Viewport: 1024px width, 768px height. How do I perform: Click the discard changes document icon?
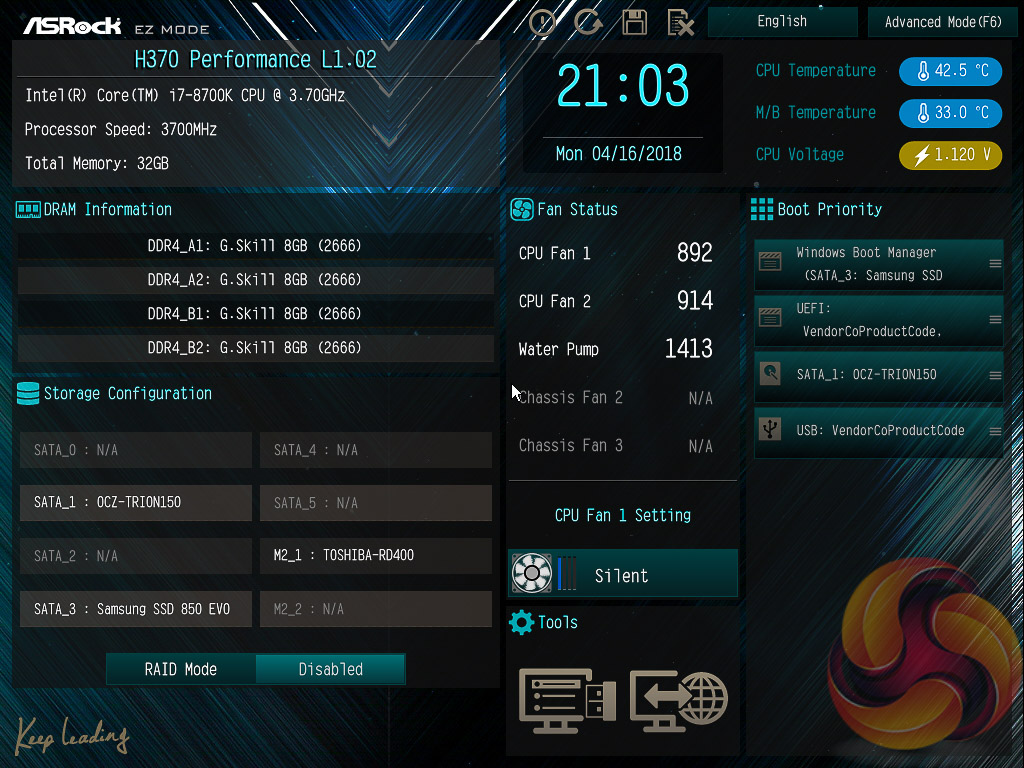pyautogui.click(x=680, y=23)
